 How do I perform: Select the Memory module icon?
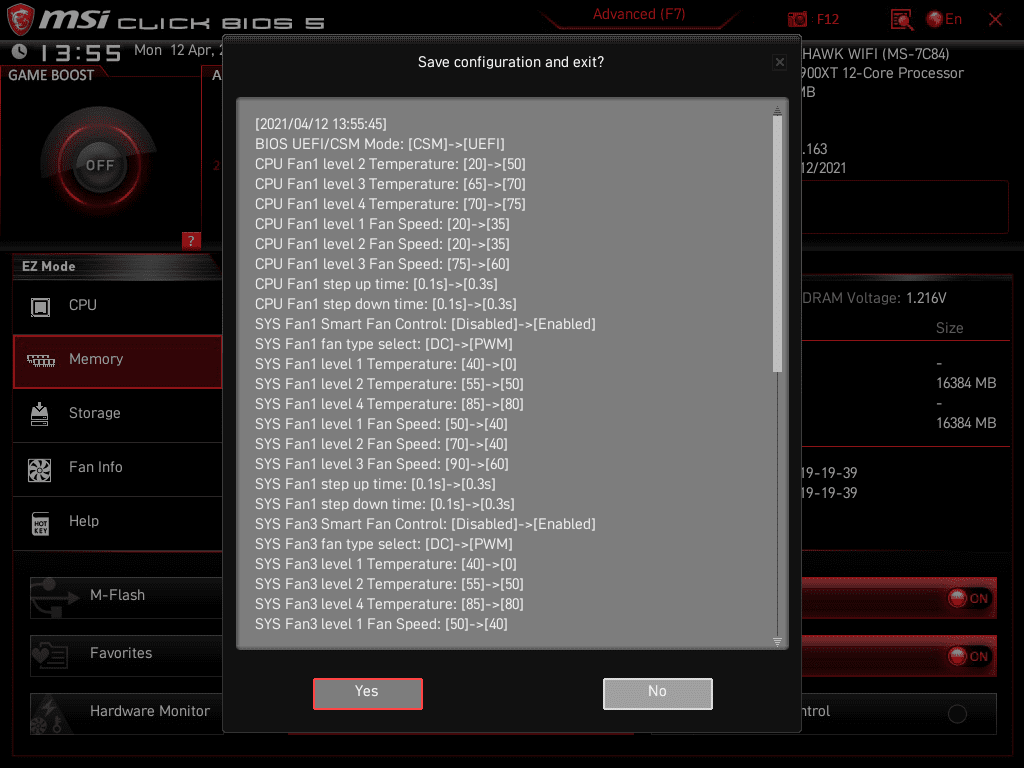point(40,360)
